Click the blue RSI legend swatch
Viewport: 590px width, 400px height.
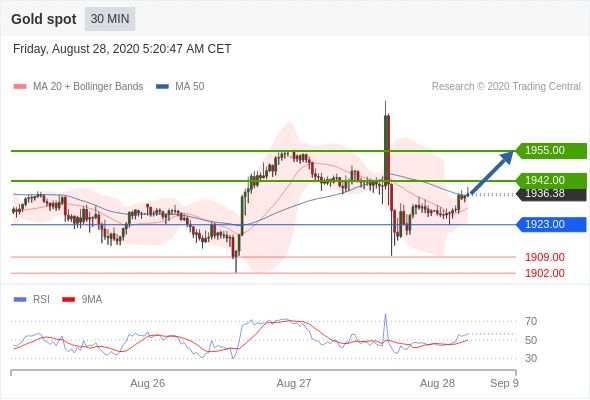(20, 300)
